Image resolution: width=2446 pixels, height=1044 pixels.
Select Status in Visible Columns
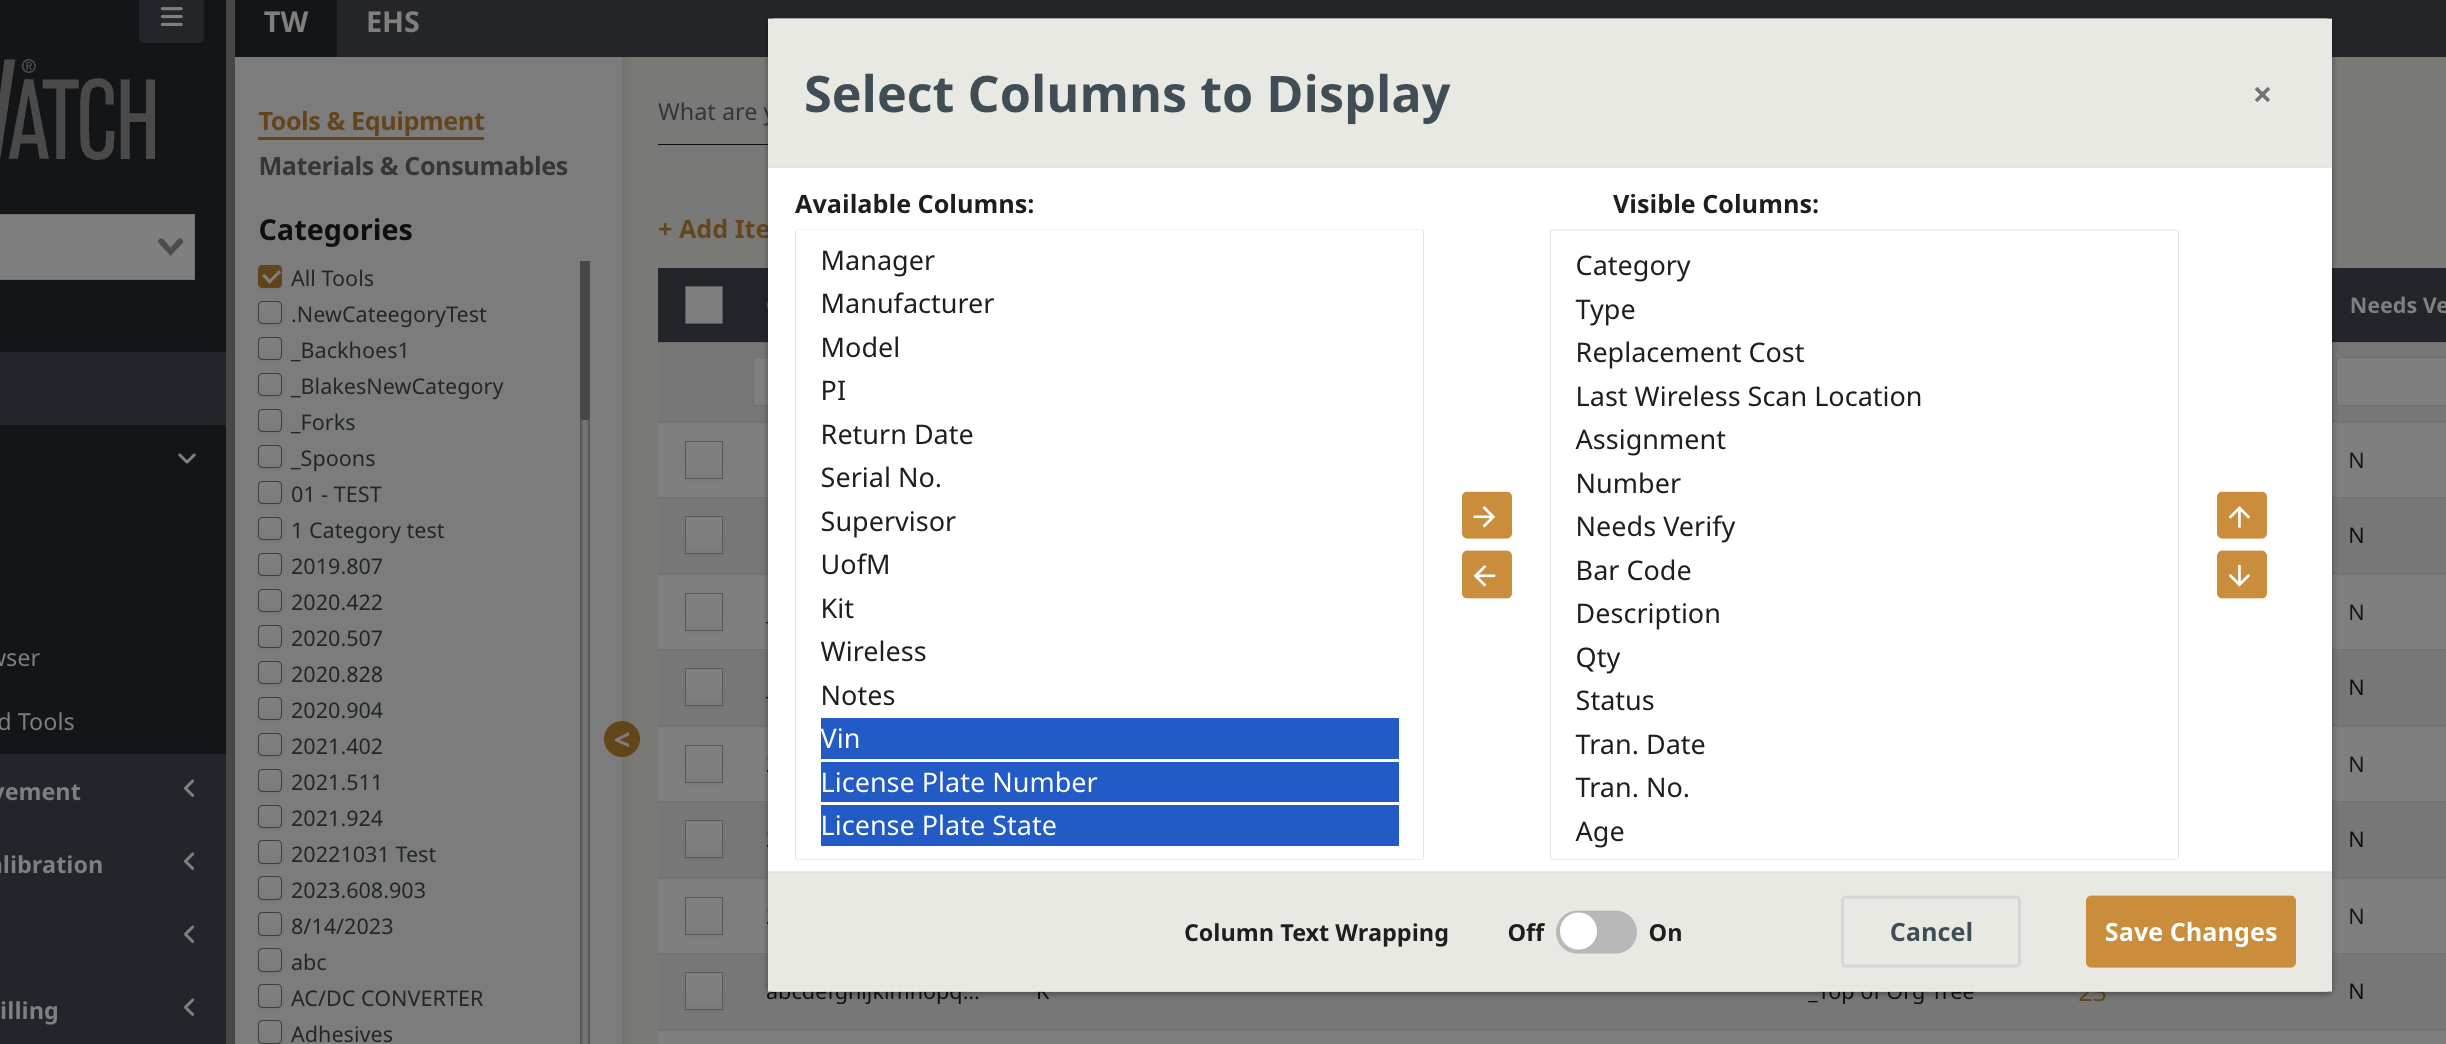tap(1864, 701)
